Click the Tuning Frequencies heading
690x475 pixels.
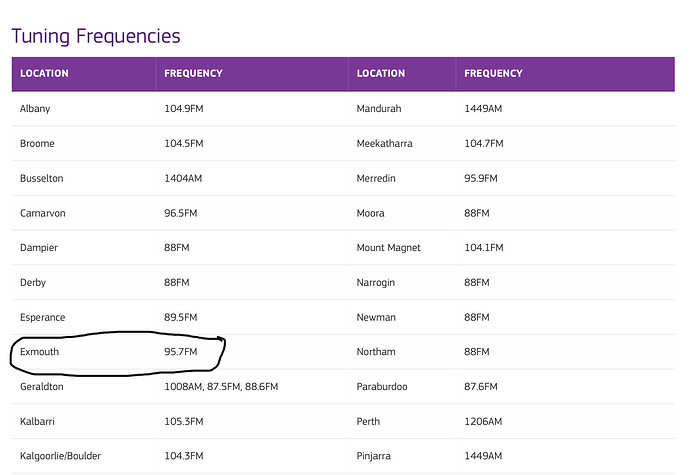click(x=96, y=36)
